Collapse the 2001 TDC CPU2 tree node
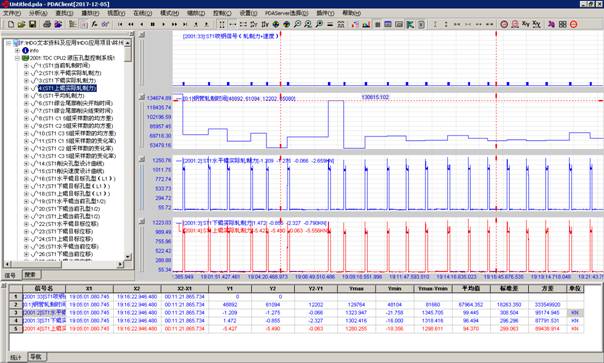Image resolution: width=604 pixels, height=363 pixels. [x=17, y=58]
